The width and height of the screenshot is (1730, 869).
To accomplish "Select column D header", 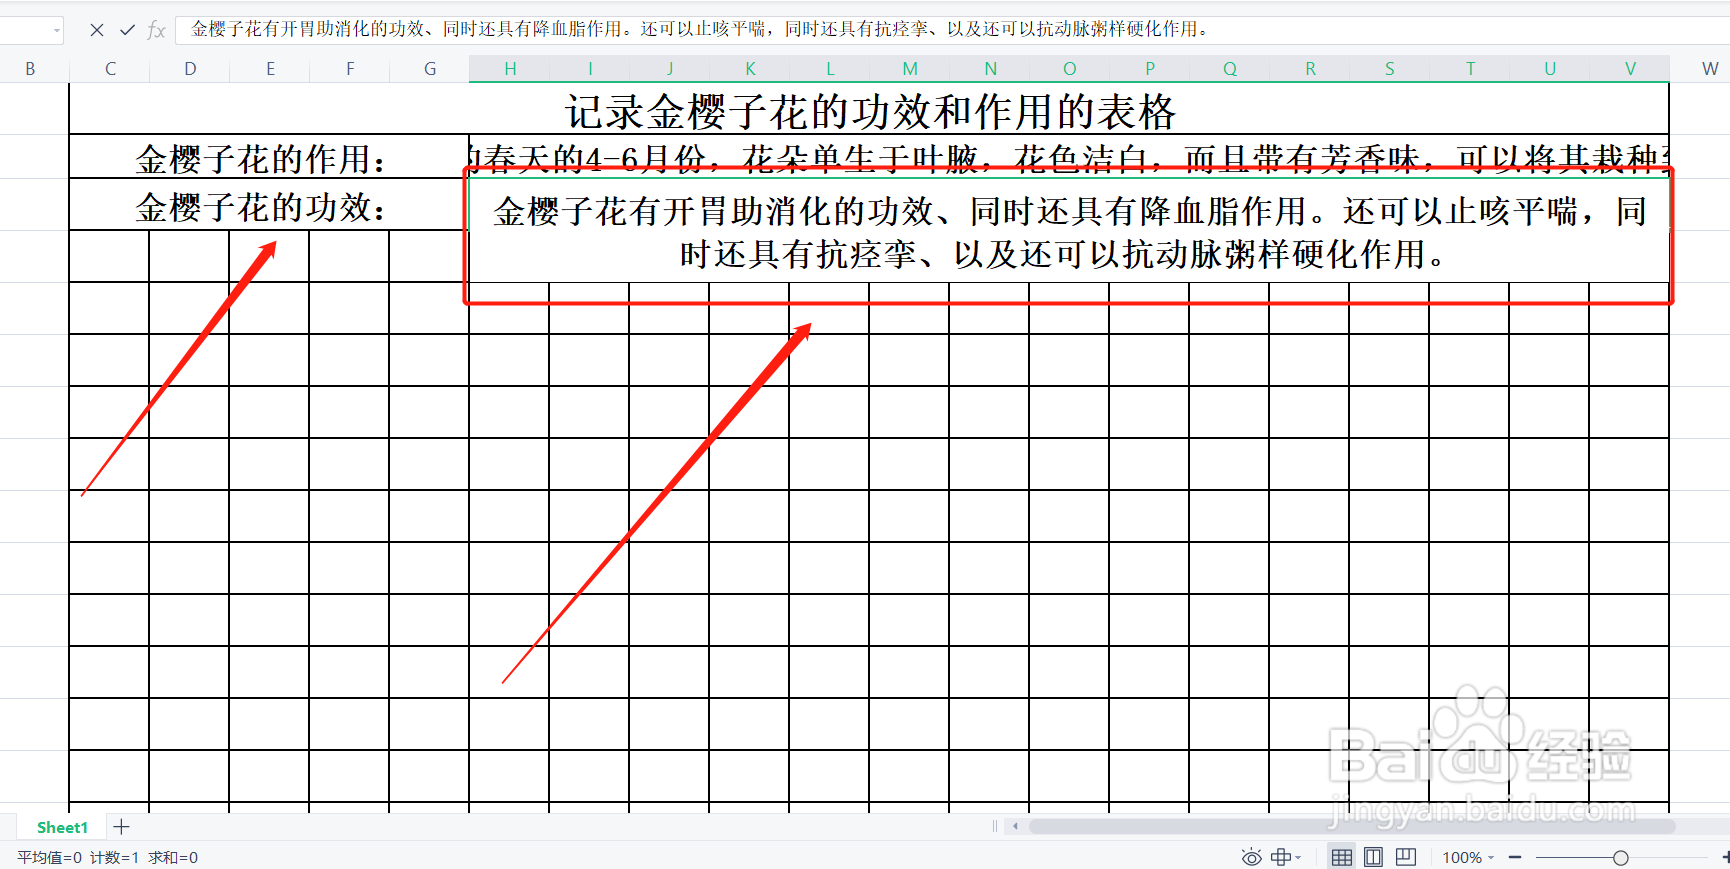I will point(190,69).
